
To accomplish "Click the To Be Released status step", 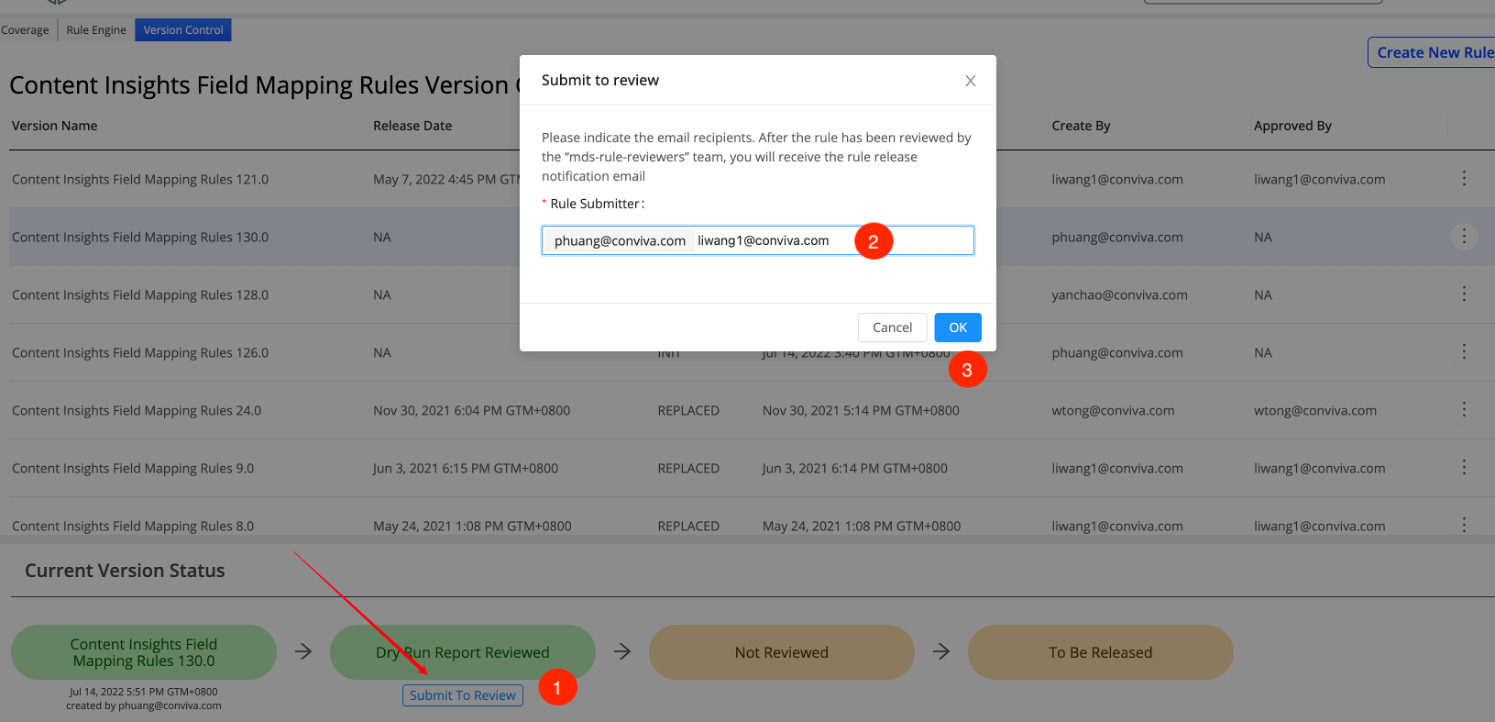I will pos(1101,653).
